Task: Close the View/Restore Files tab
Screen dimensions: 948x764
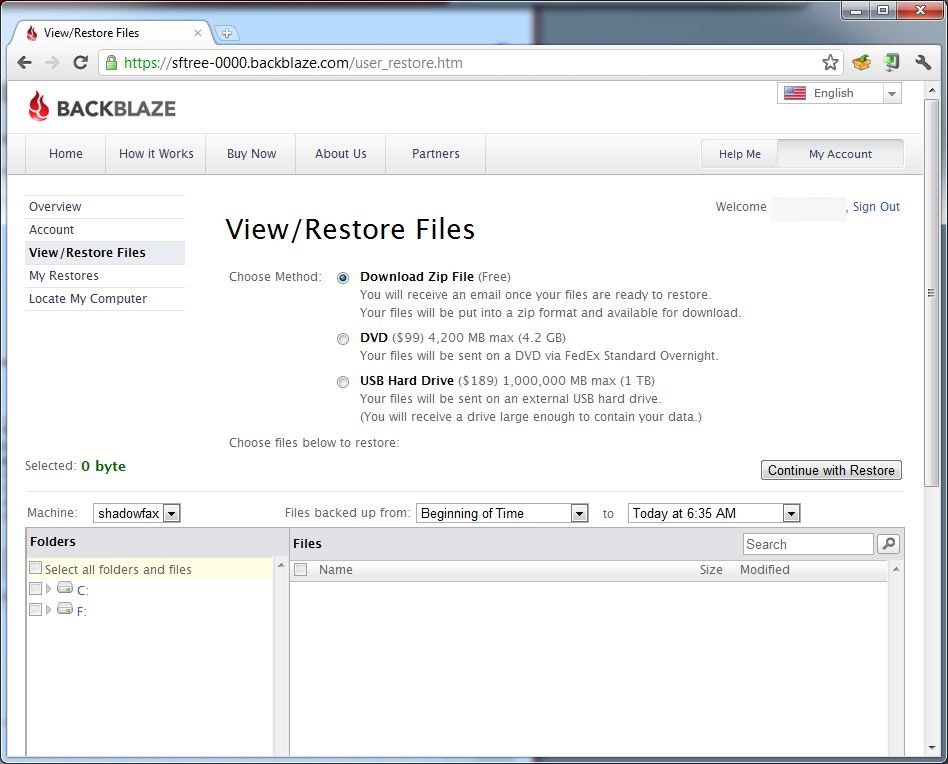Action: 198,33
